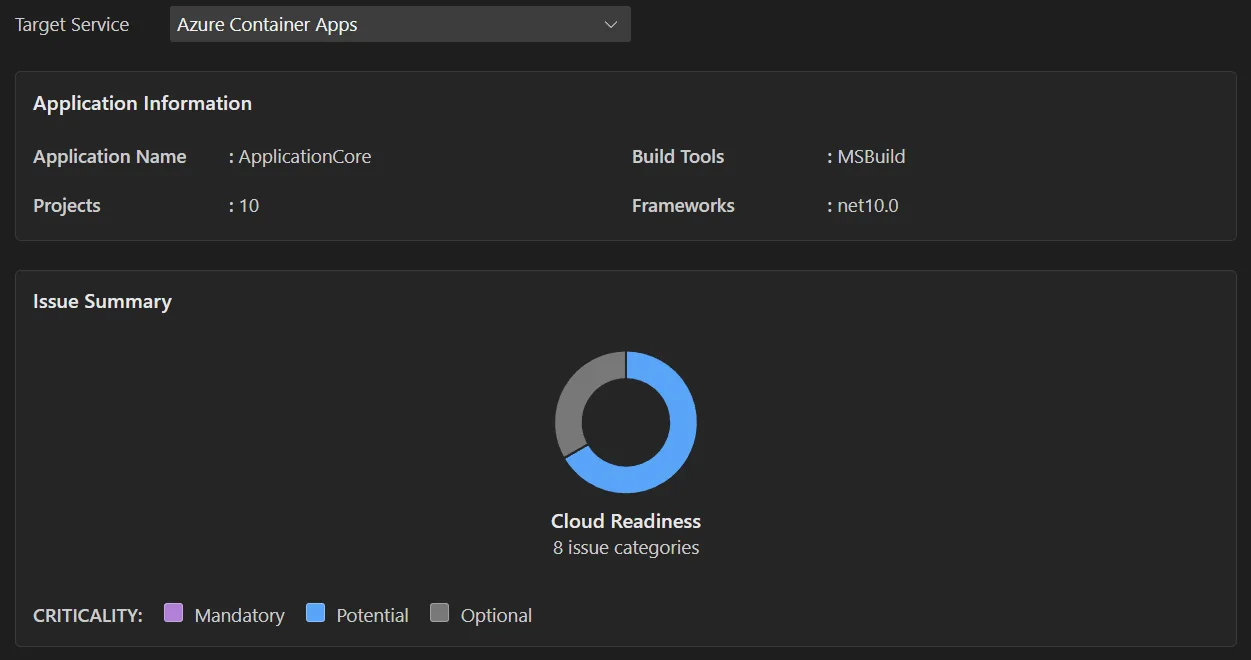Image resolution: width=1251 pixels, height=660 pixels.
Task: Open the Target Service dropdown
Action: (x=399, y=25)
